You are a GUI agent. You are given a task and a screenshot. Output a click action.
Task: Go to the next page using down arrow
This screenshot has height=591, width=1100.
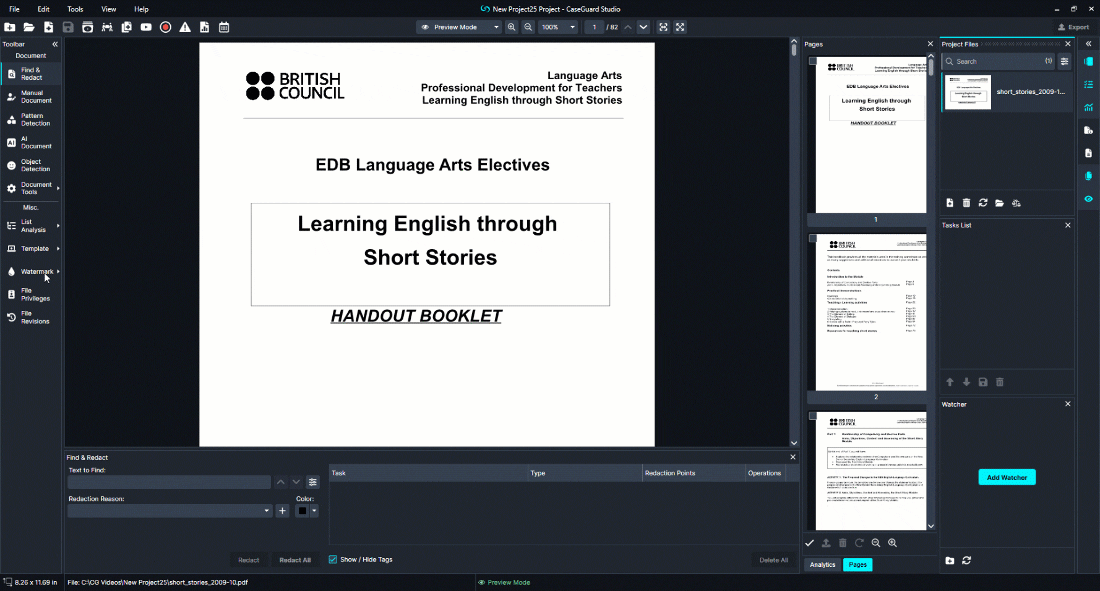[x=643, y=27]
